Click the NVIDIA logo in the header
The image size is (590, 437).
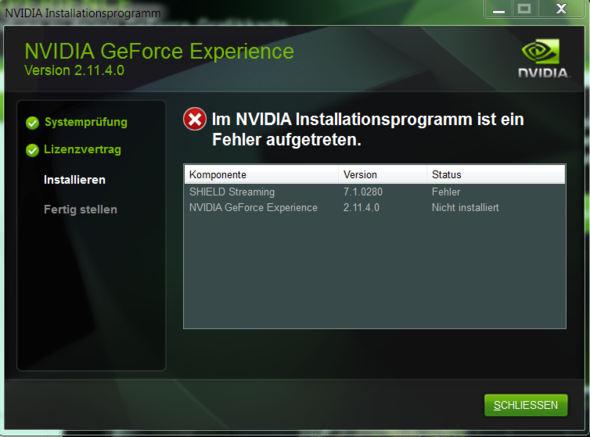543,58
